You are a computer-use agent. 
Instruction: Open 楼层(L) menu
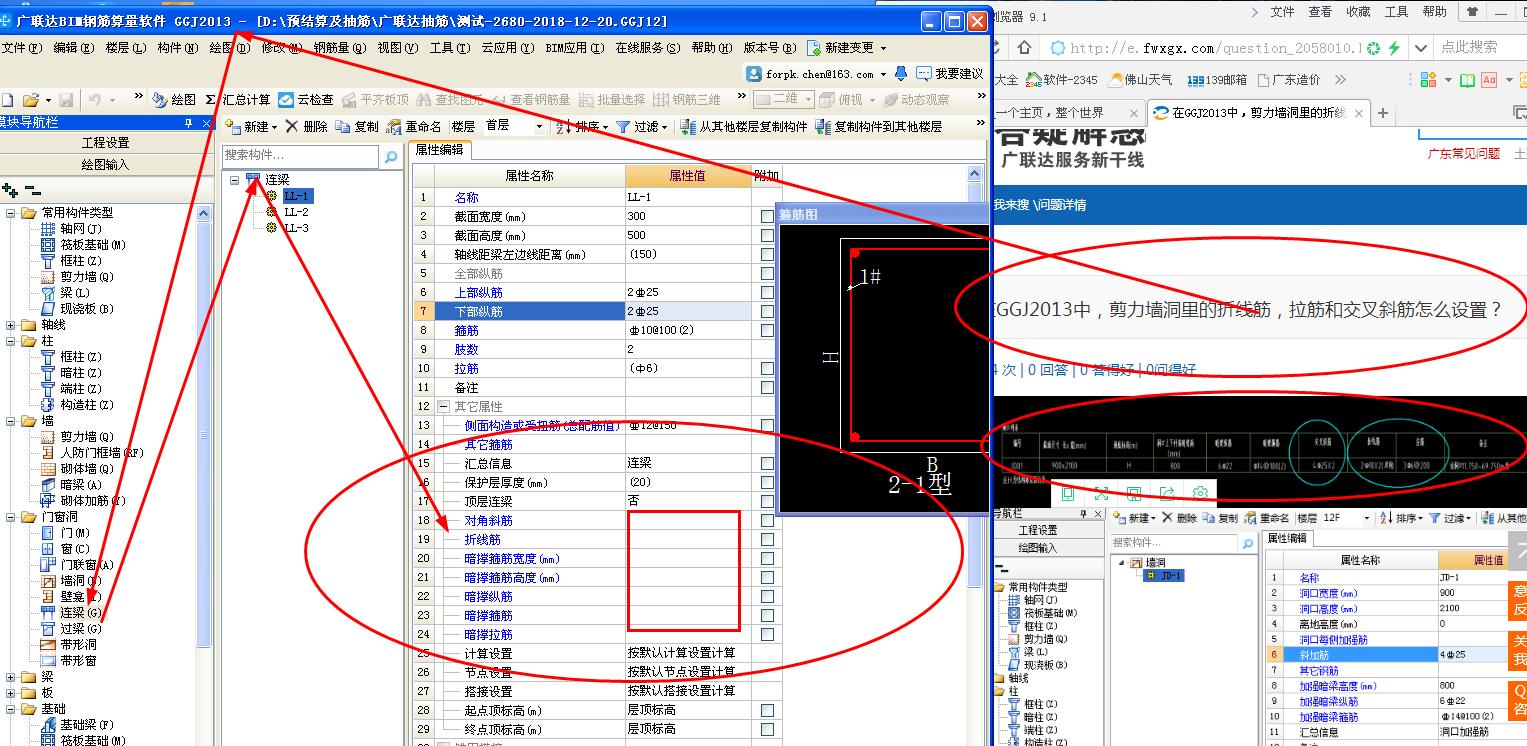click(126, 48)
